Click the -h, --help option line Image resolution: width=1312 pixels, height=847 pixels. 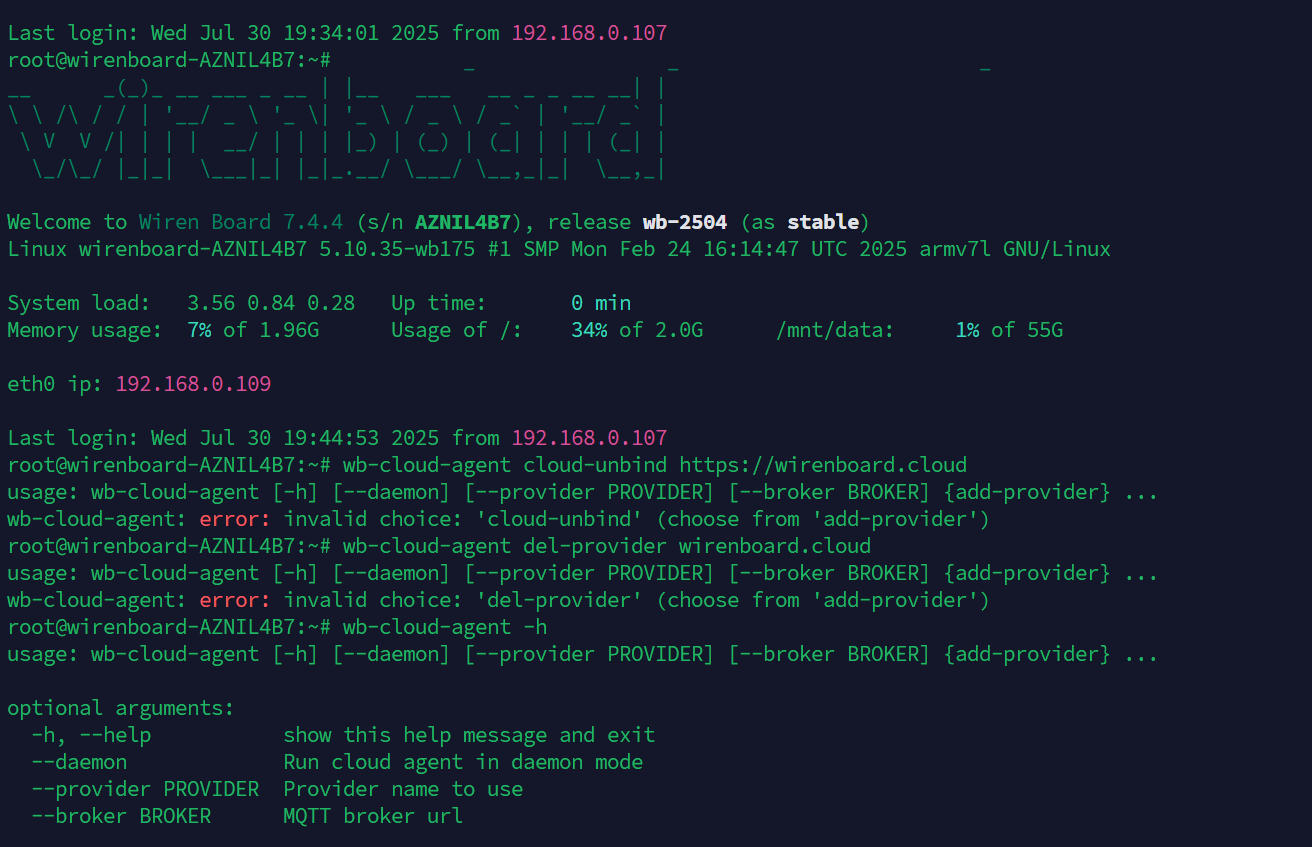tap(343, 735)
